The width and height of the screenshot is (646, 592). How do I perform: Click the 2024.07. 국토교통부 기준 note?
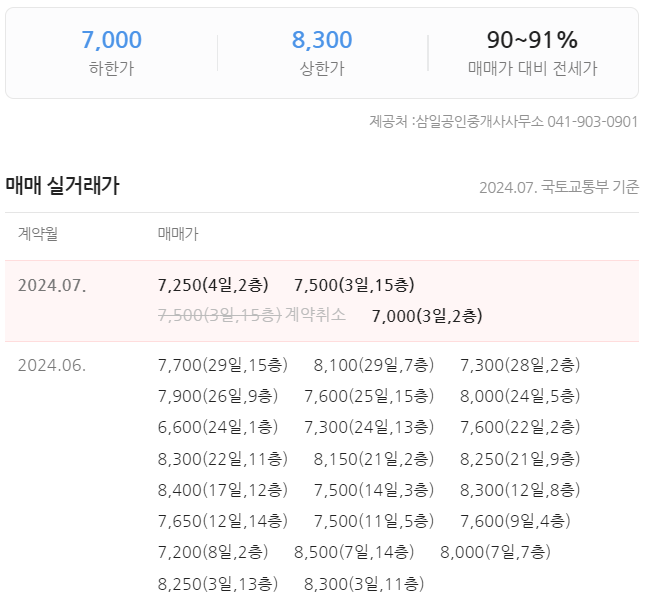[x=559, y=187]
